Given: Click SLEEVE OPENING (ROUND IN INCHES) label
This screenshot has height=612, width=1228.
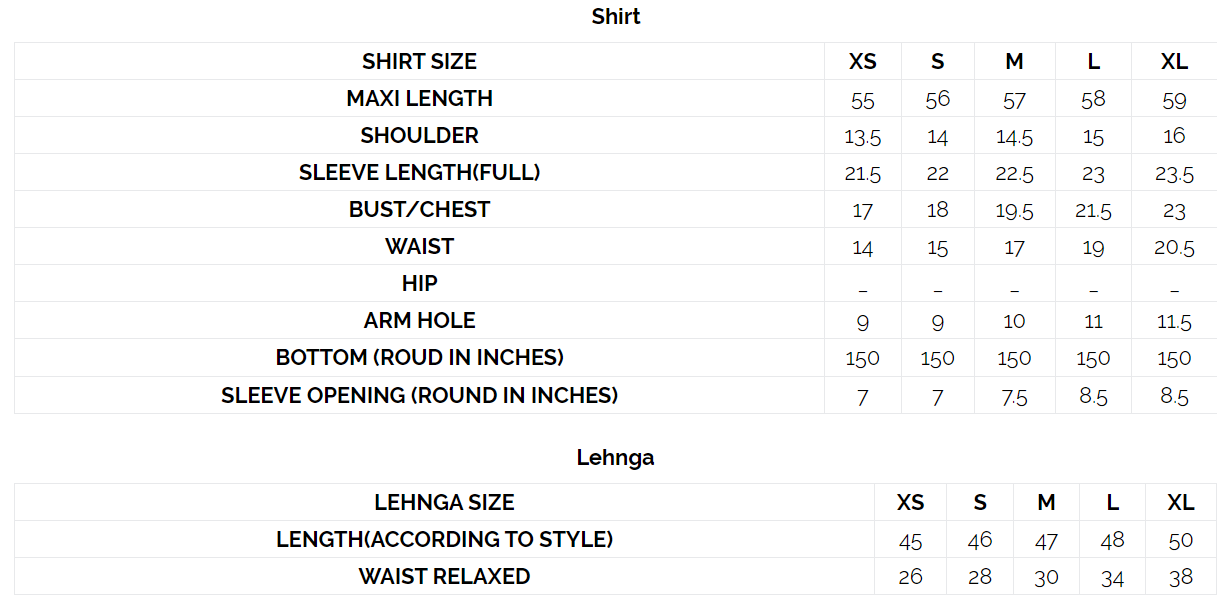Looking at the screenshot, I should (419, 396).
